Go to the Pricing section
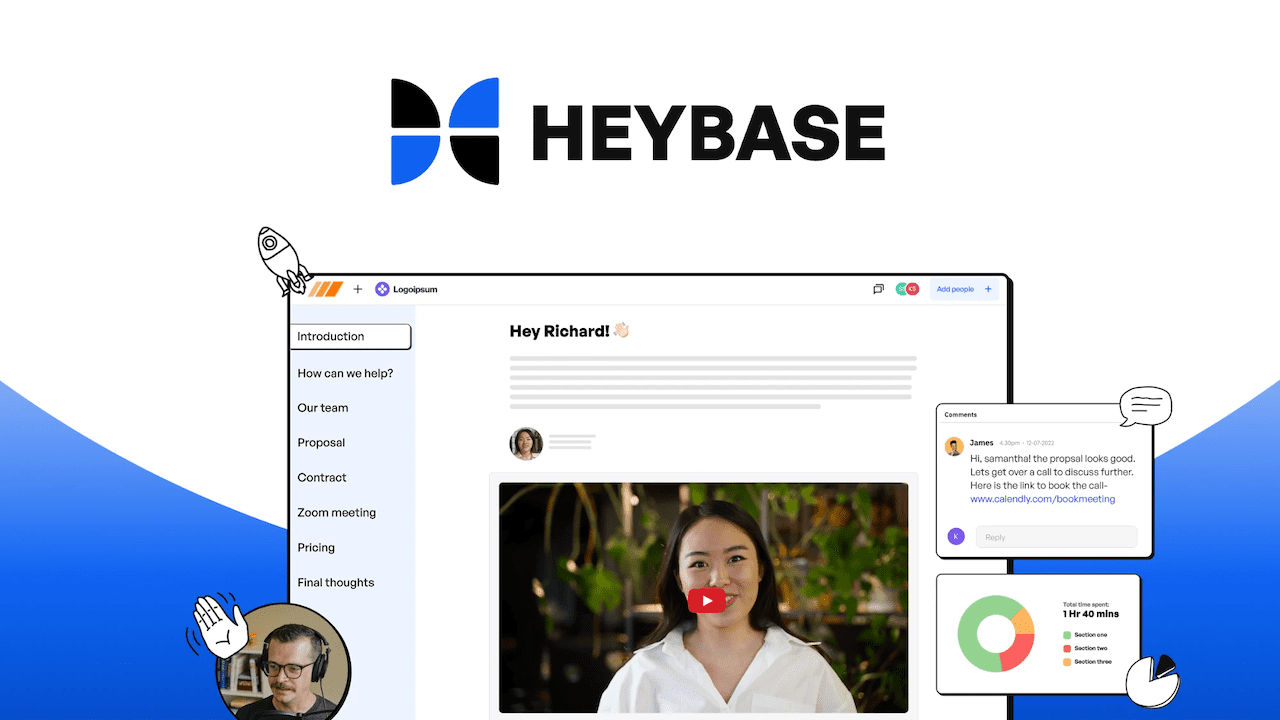Viewport: 1280px width, 720px height. [x=316, y=548]
